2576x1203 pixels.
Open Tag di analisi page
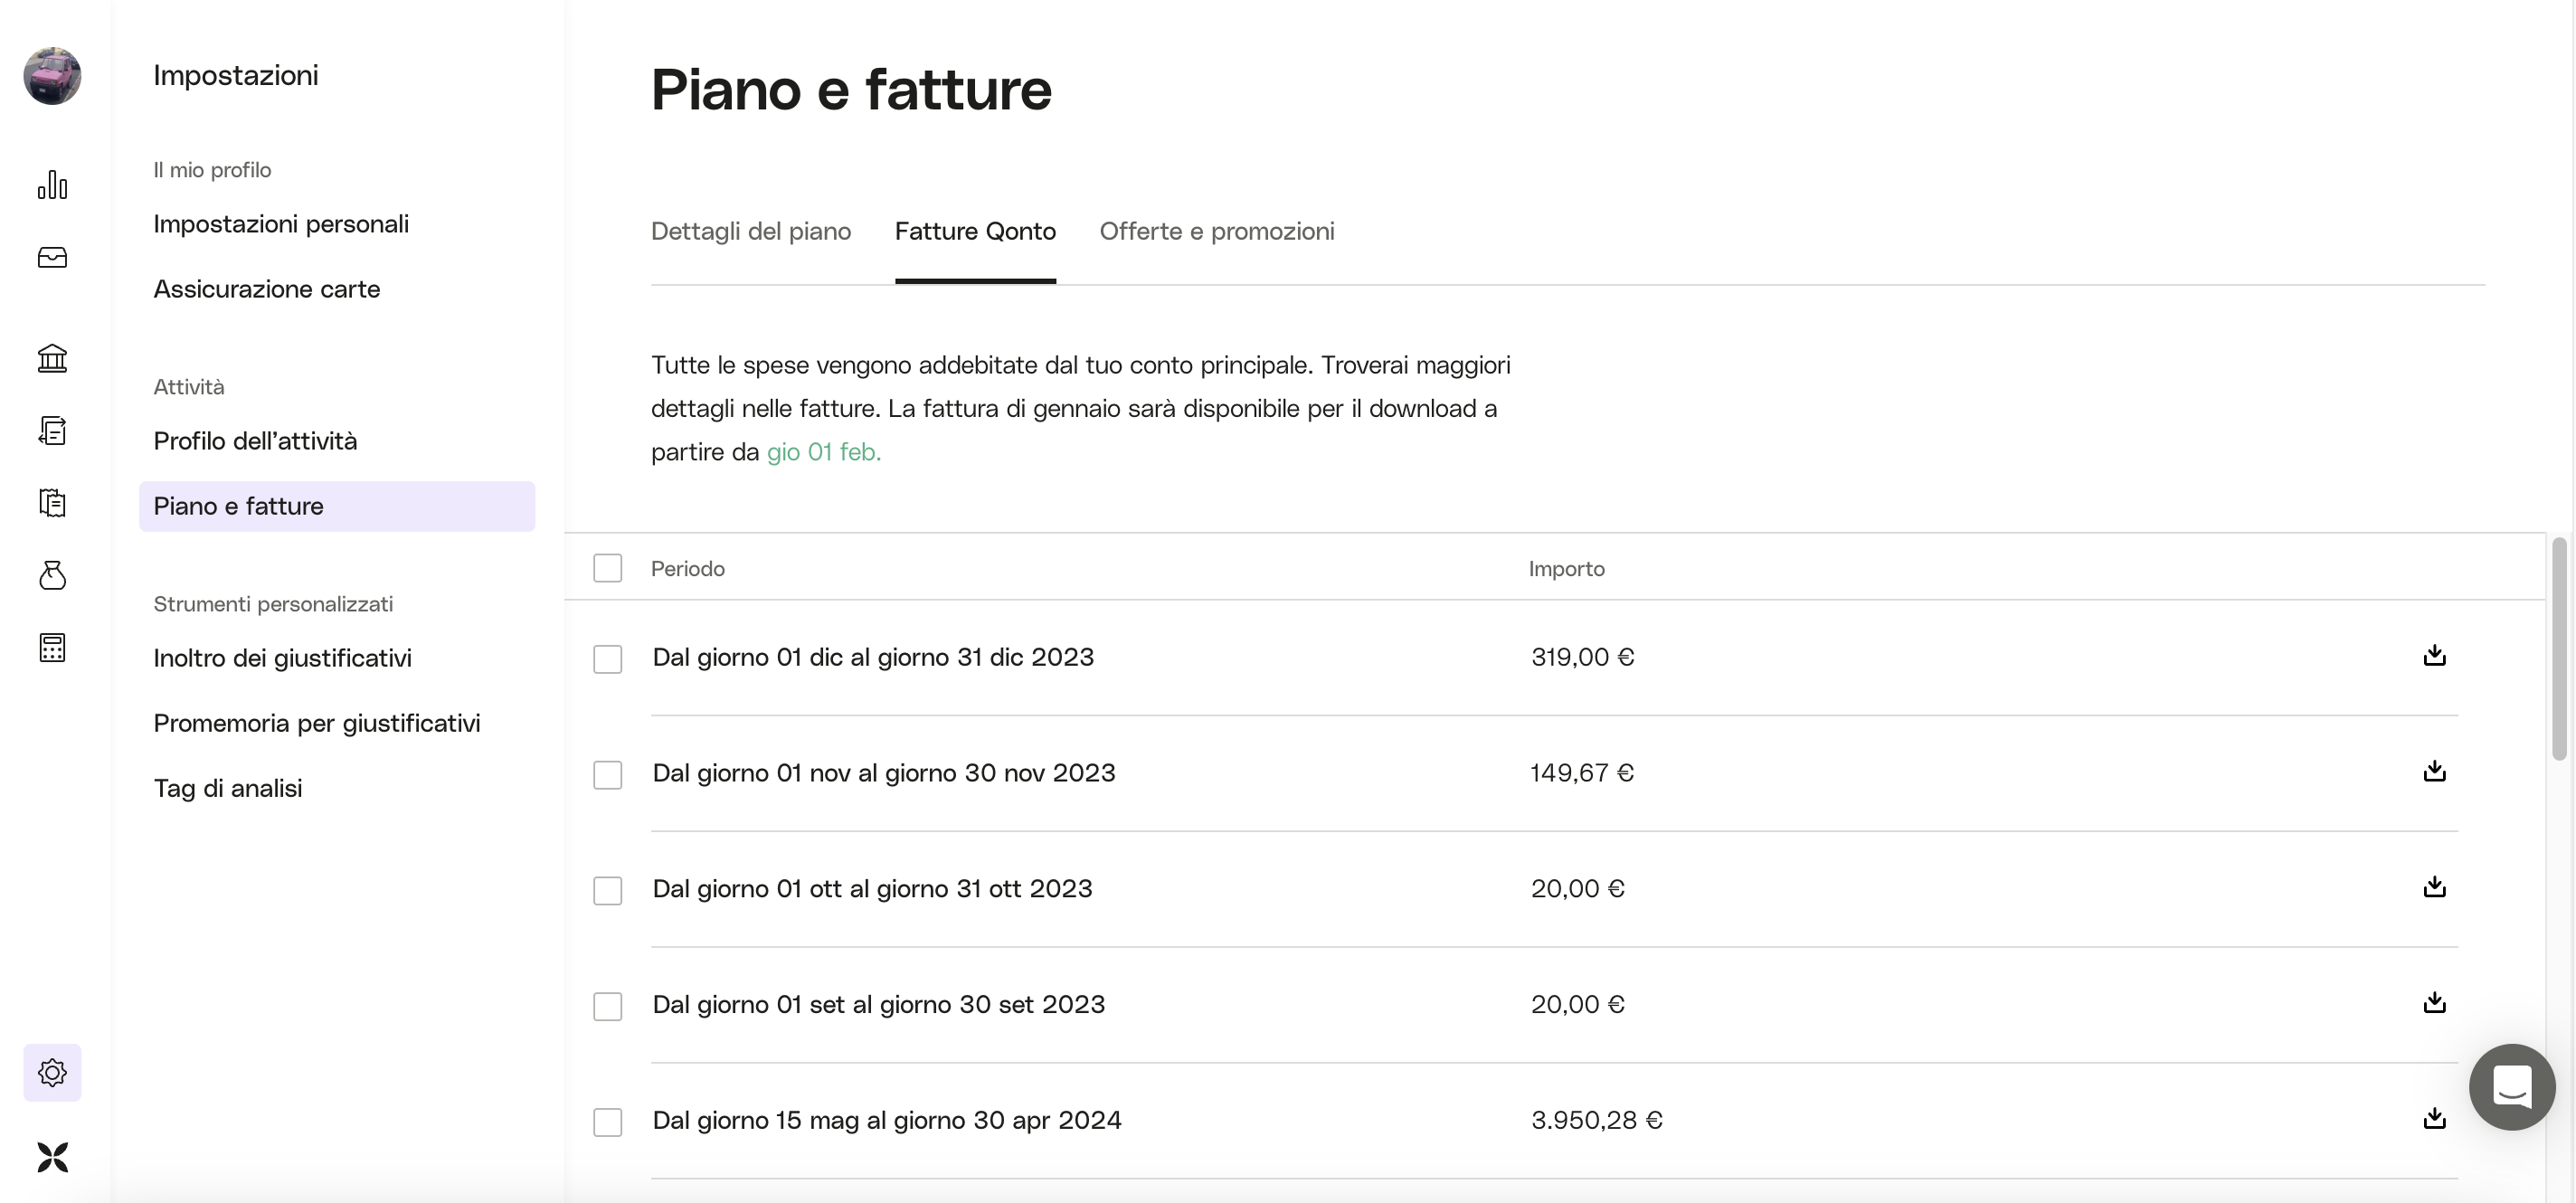[x=228, y=788]
